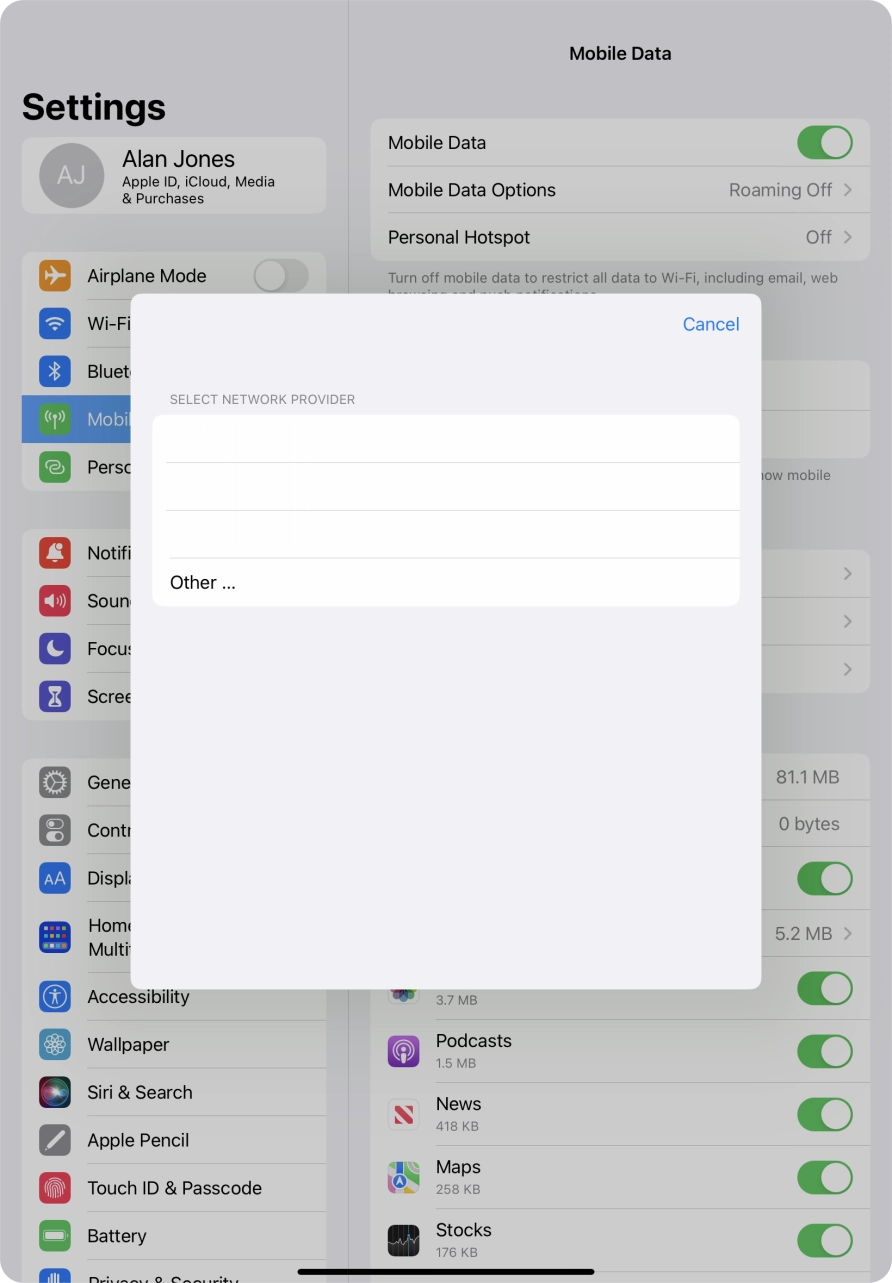
Task: Expand Mobile Data Options chevron
Action: pos(848,190)
